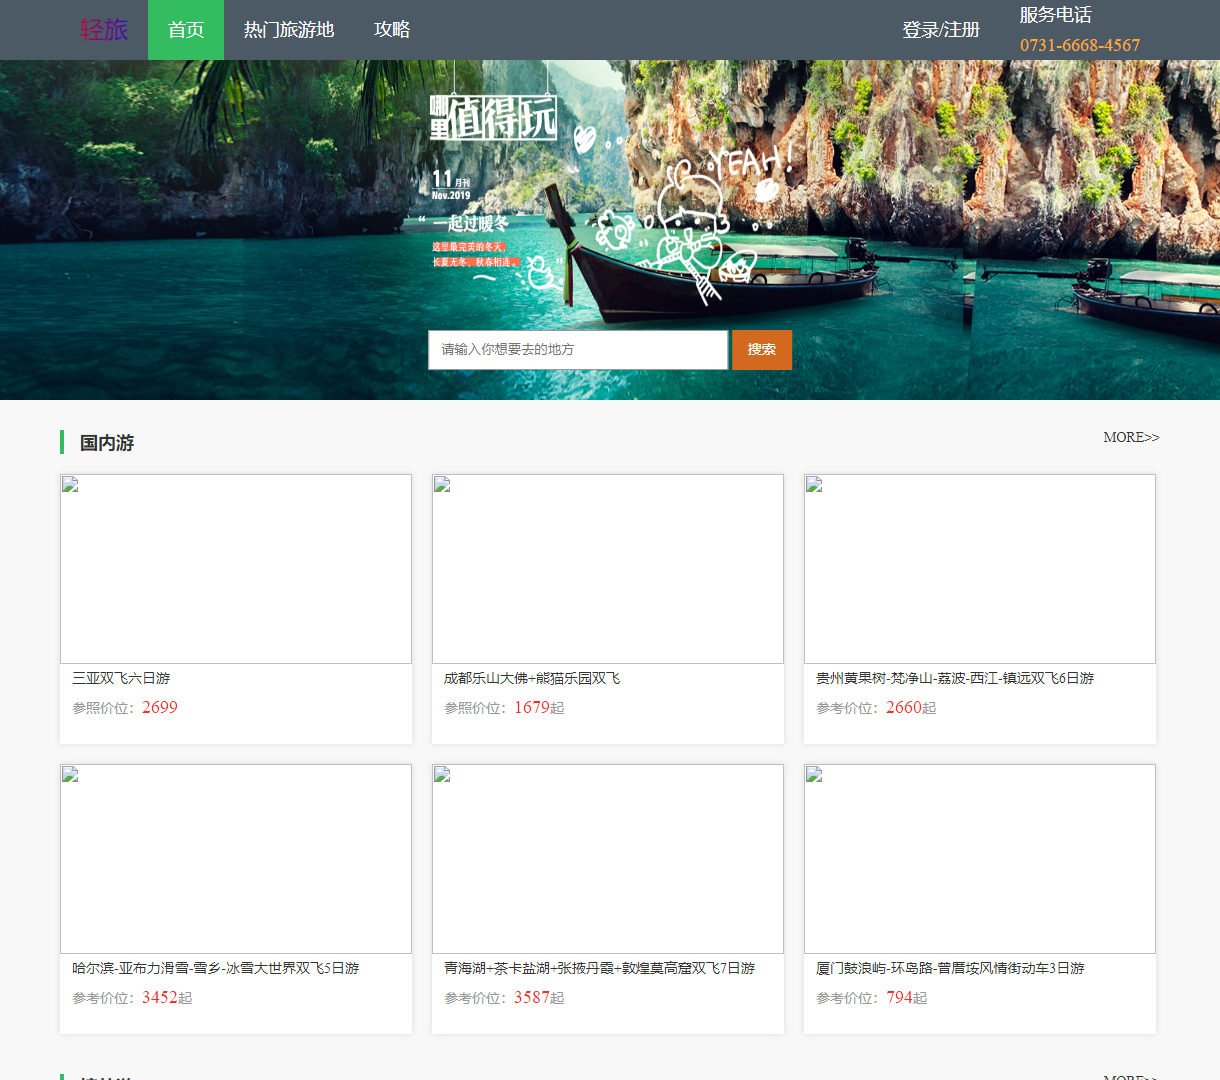Open the 攻略 section
Image resolution: width=1220 pixels, height=1080 pixels.
point(391,29)
